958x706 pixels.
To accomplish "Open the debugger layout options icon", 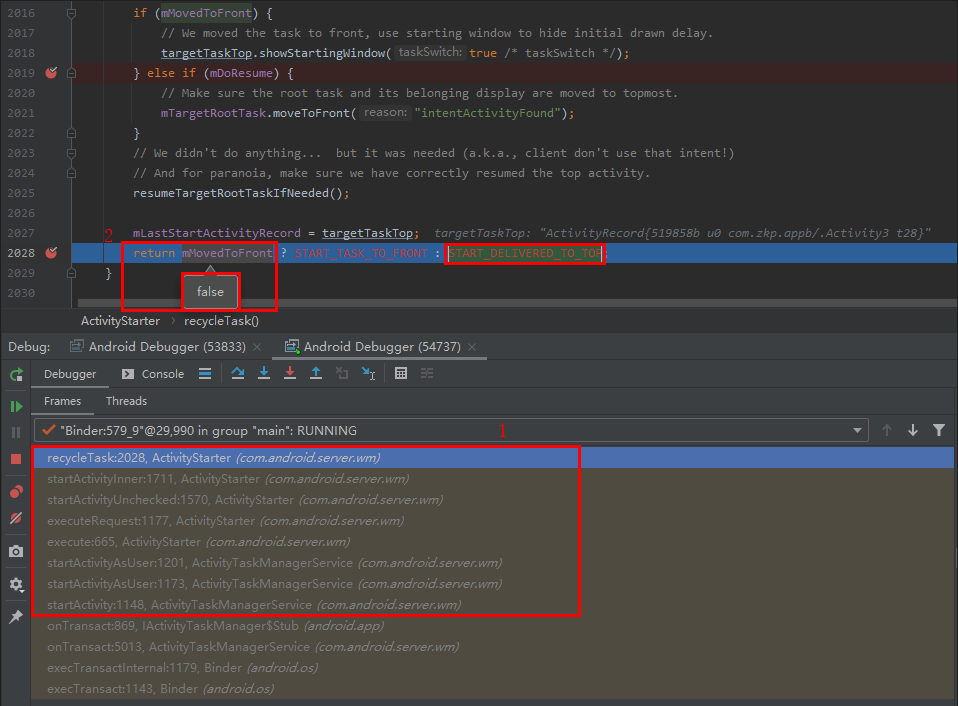I will 205,373.
